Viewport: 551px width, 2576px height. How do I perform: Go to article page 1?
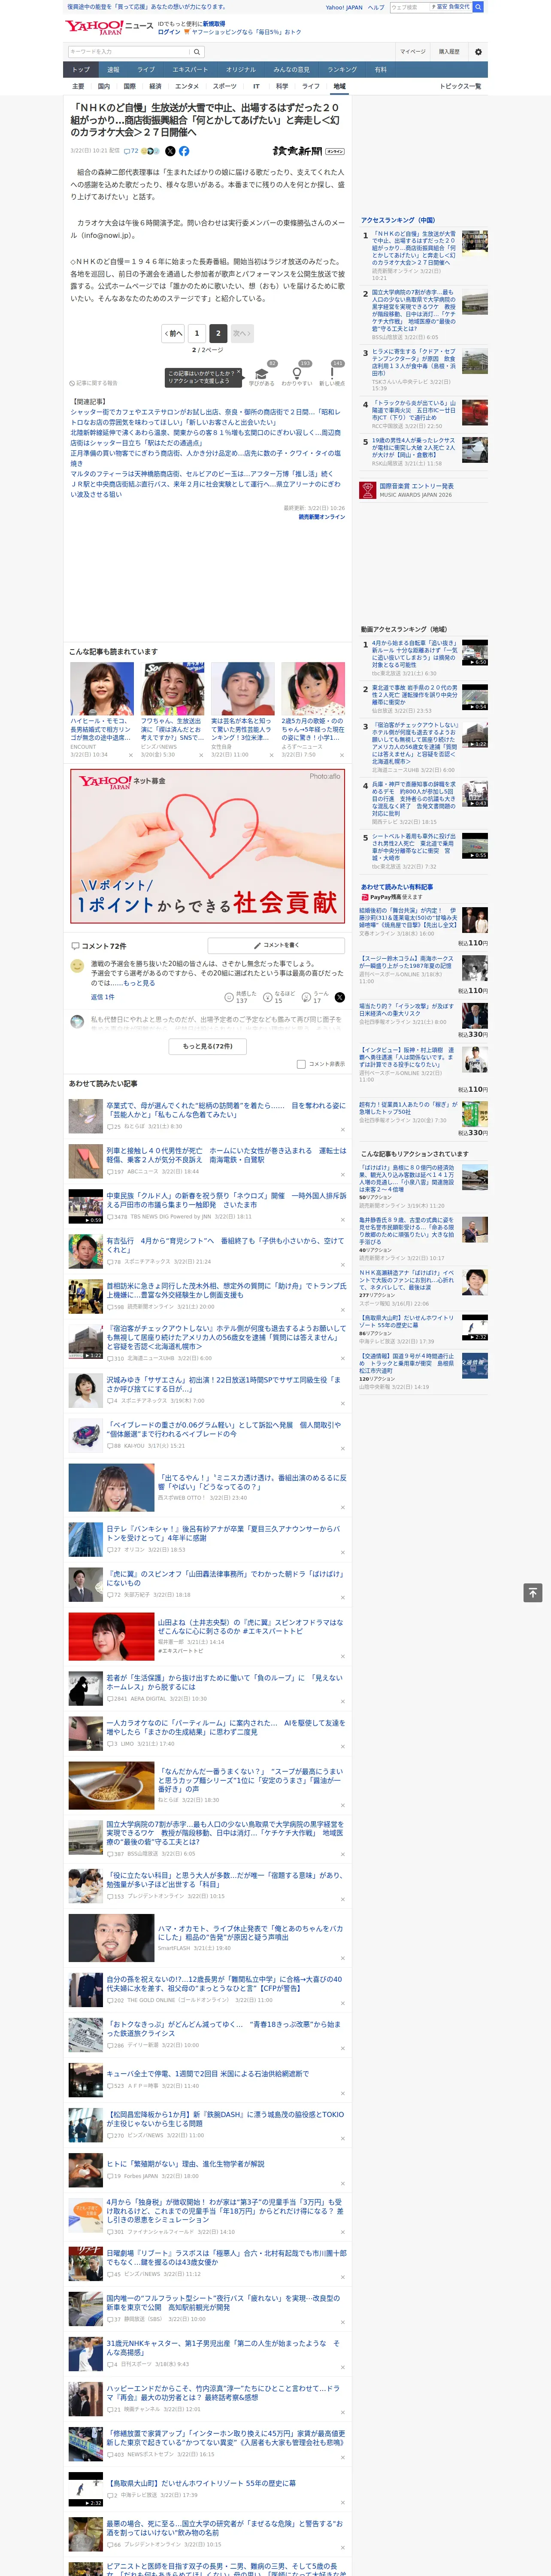197,333
